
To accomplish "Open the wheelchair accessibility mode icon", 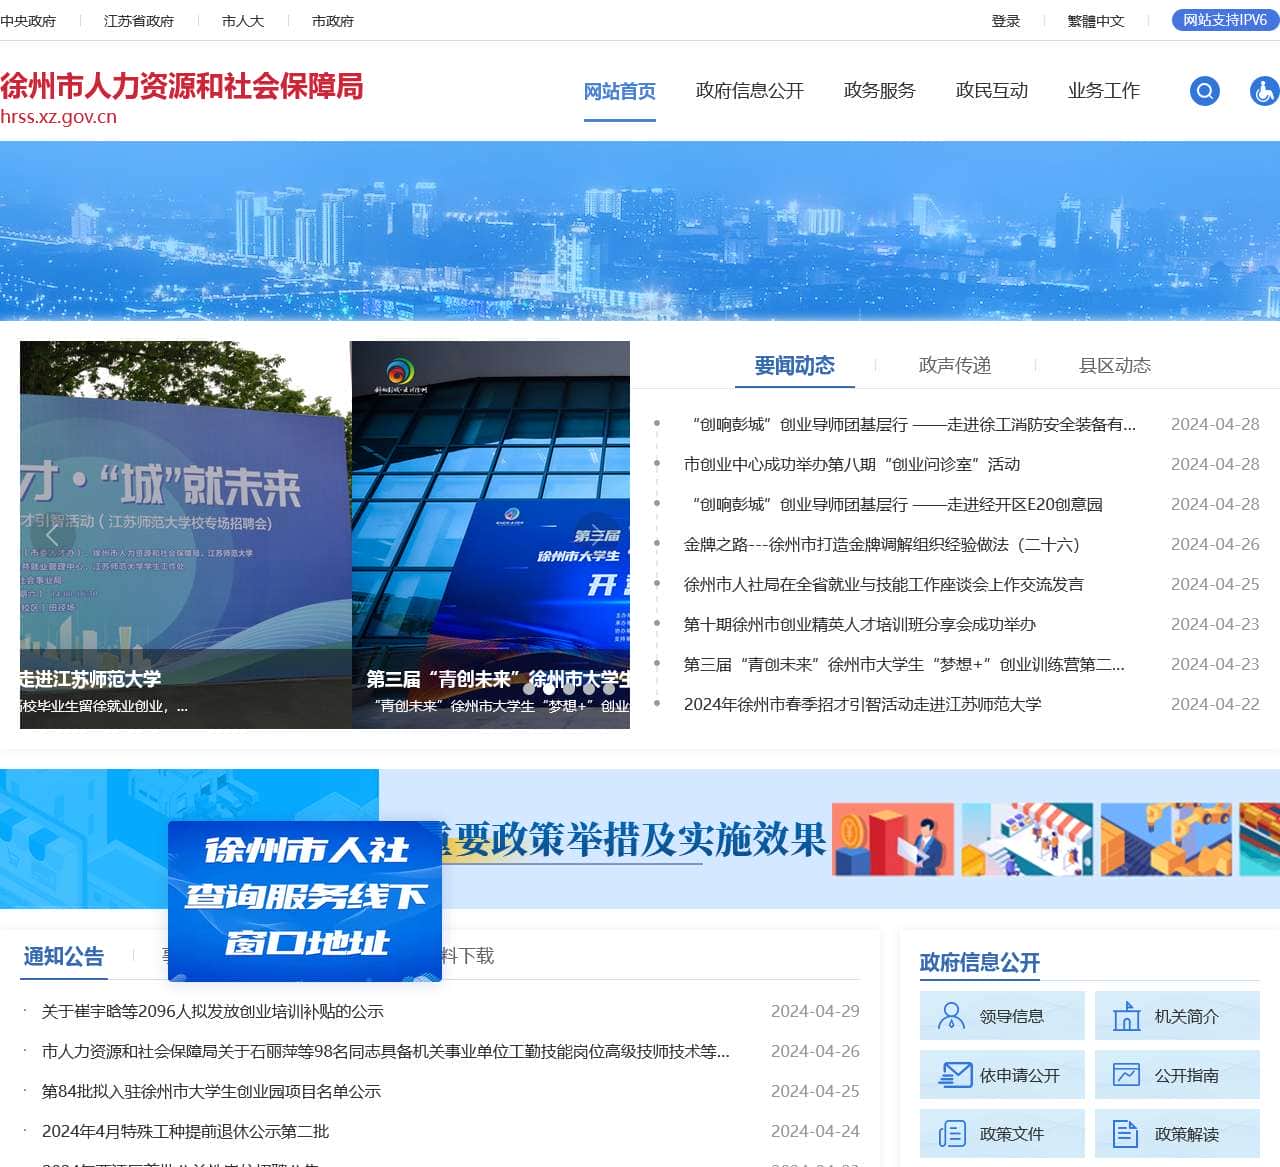I will click(1264, 91).
